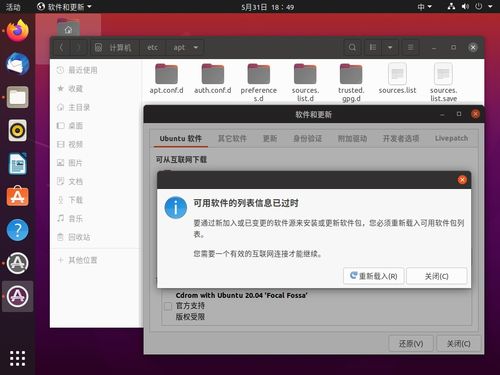Click the 还原(V) button
Image resolution: width=500 pixels, height=375 pixels.
tap(411, 343)
